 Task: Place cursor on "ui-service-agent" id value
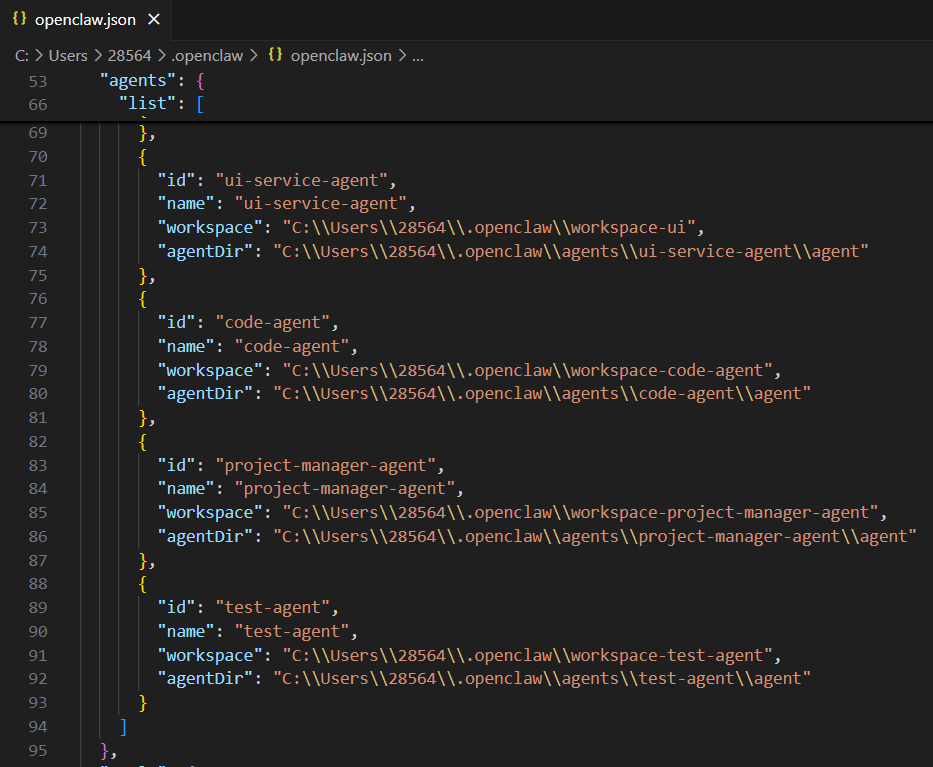[302, 180]
